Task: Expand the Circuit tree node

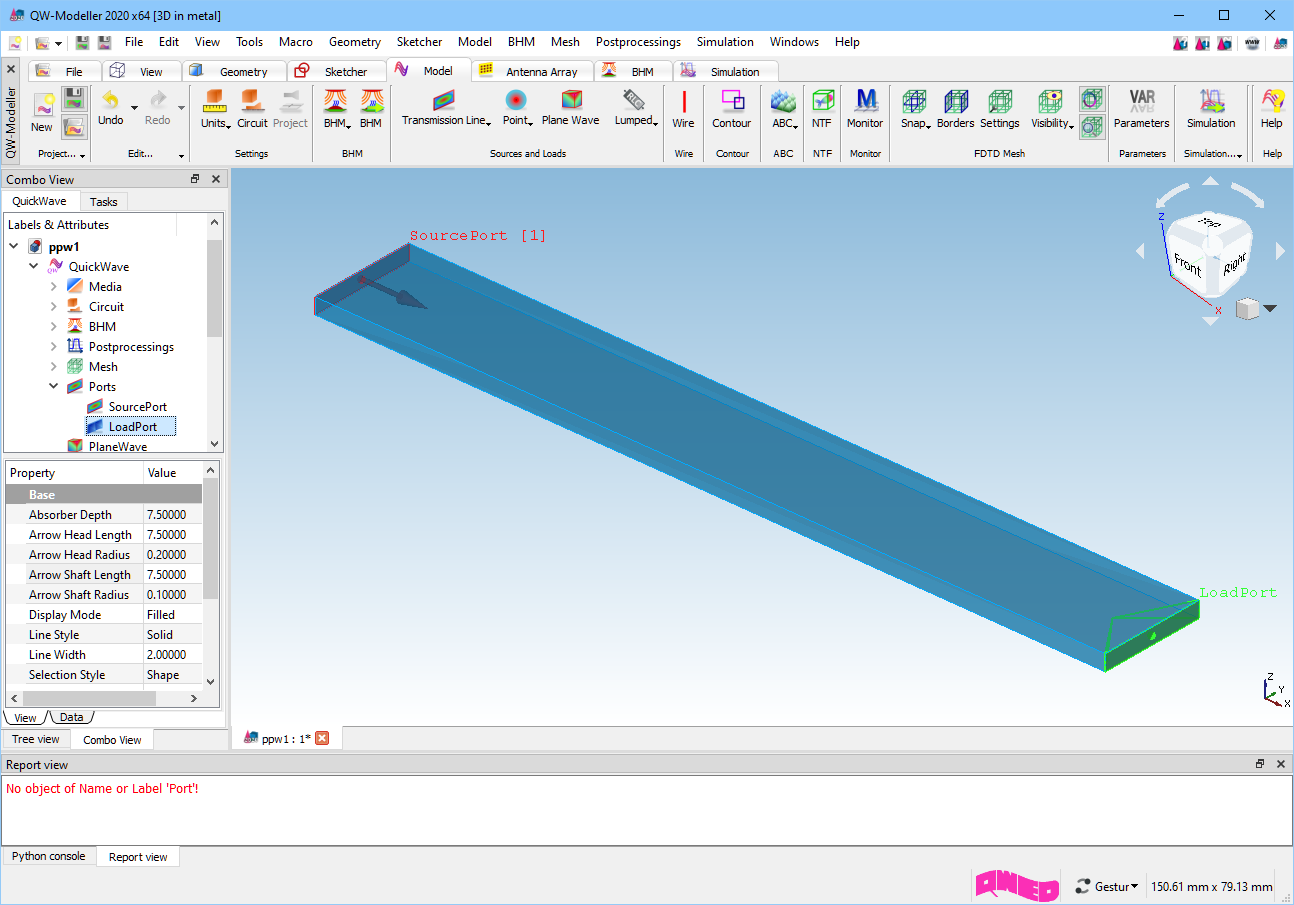Action: 54,307
